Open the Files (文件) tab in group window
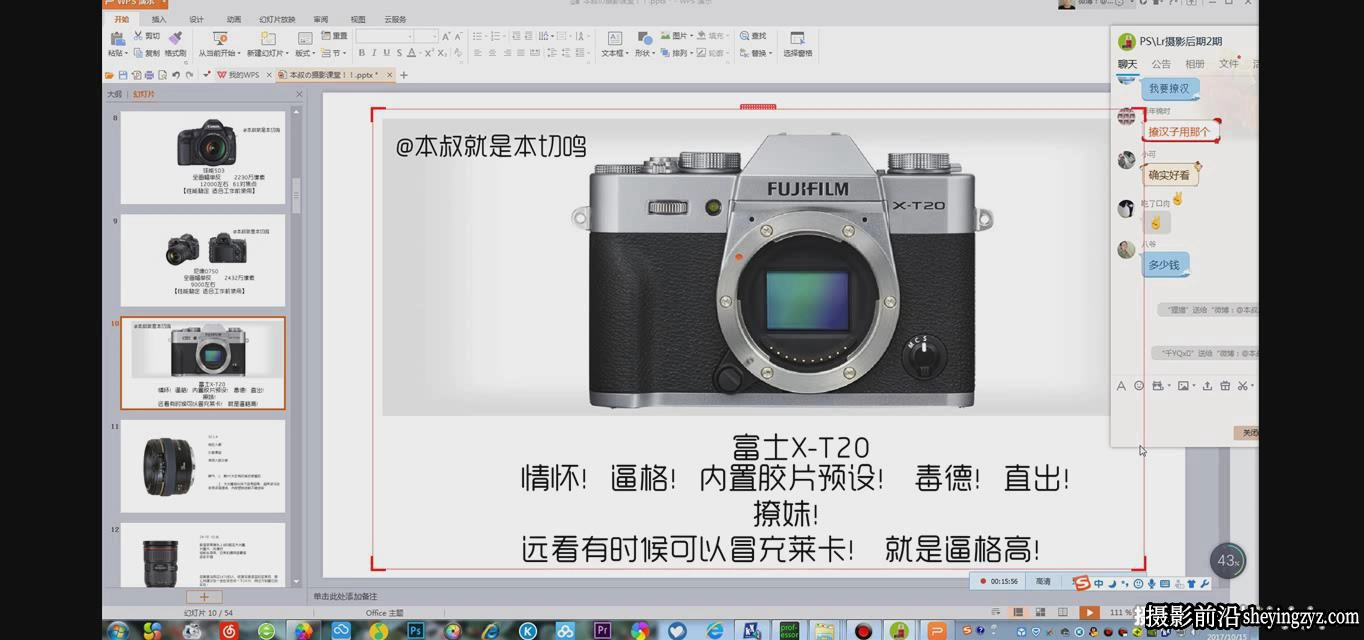This screenshot has width=1364, height=640. (x=1229, y=64)
